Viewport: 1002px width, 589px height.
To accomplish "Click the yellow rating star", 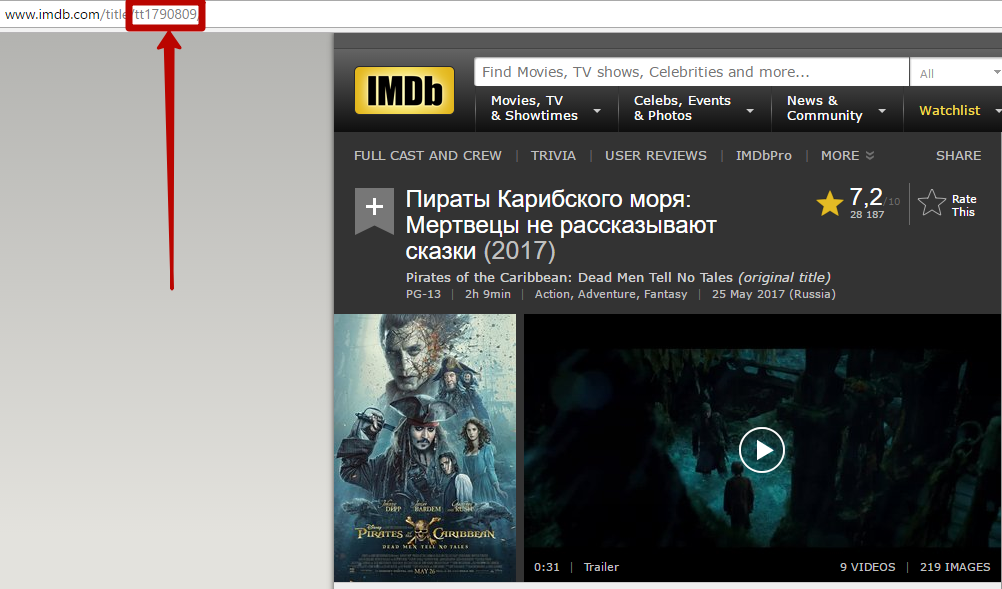I will click(x=829, y=204).
